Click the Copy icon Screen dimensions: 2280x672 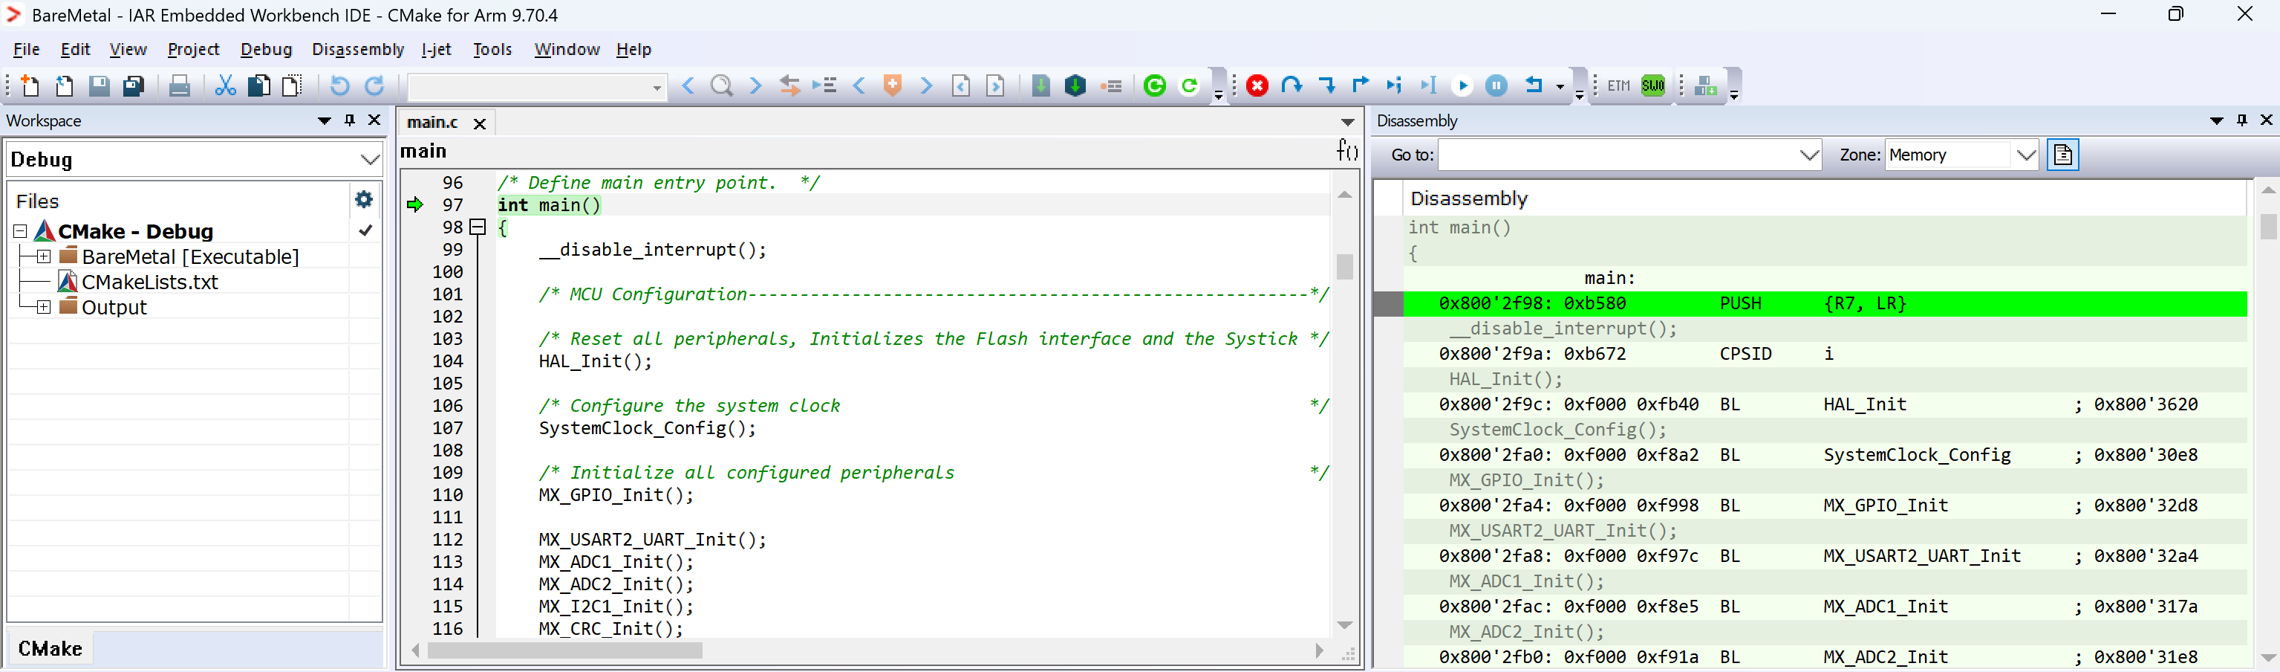[259, 86]
